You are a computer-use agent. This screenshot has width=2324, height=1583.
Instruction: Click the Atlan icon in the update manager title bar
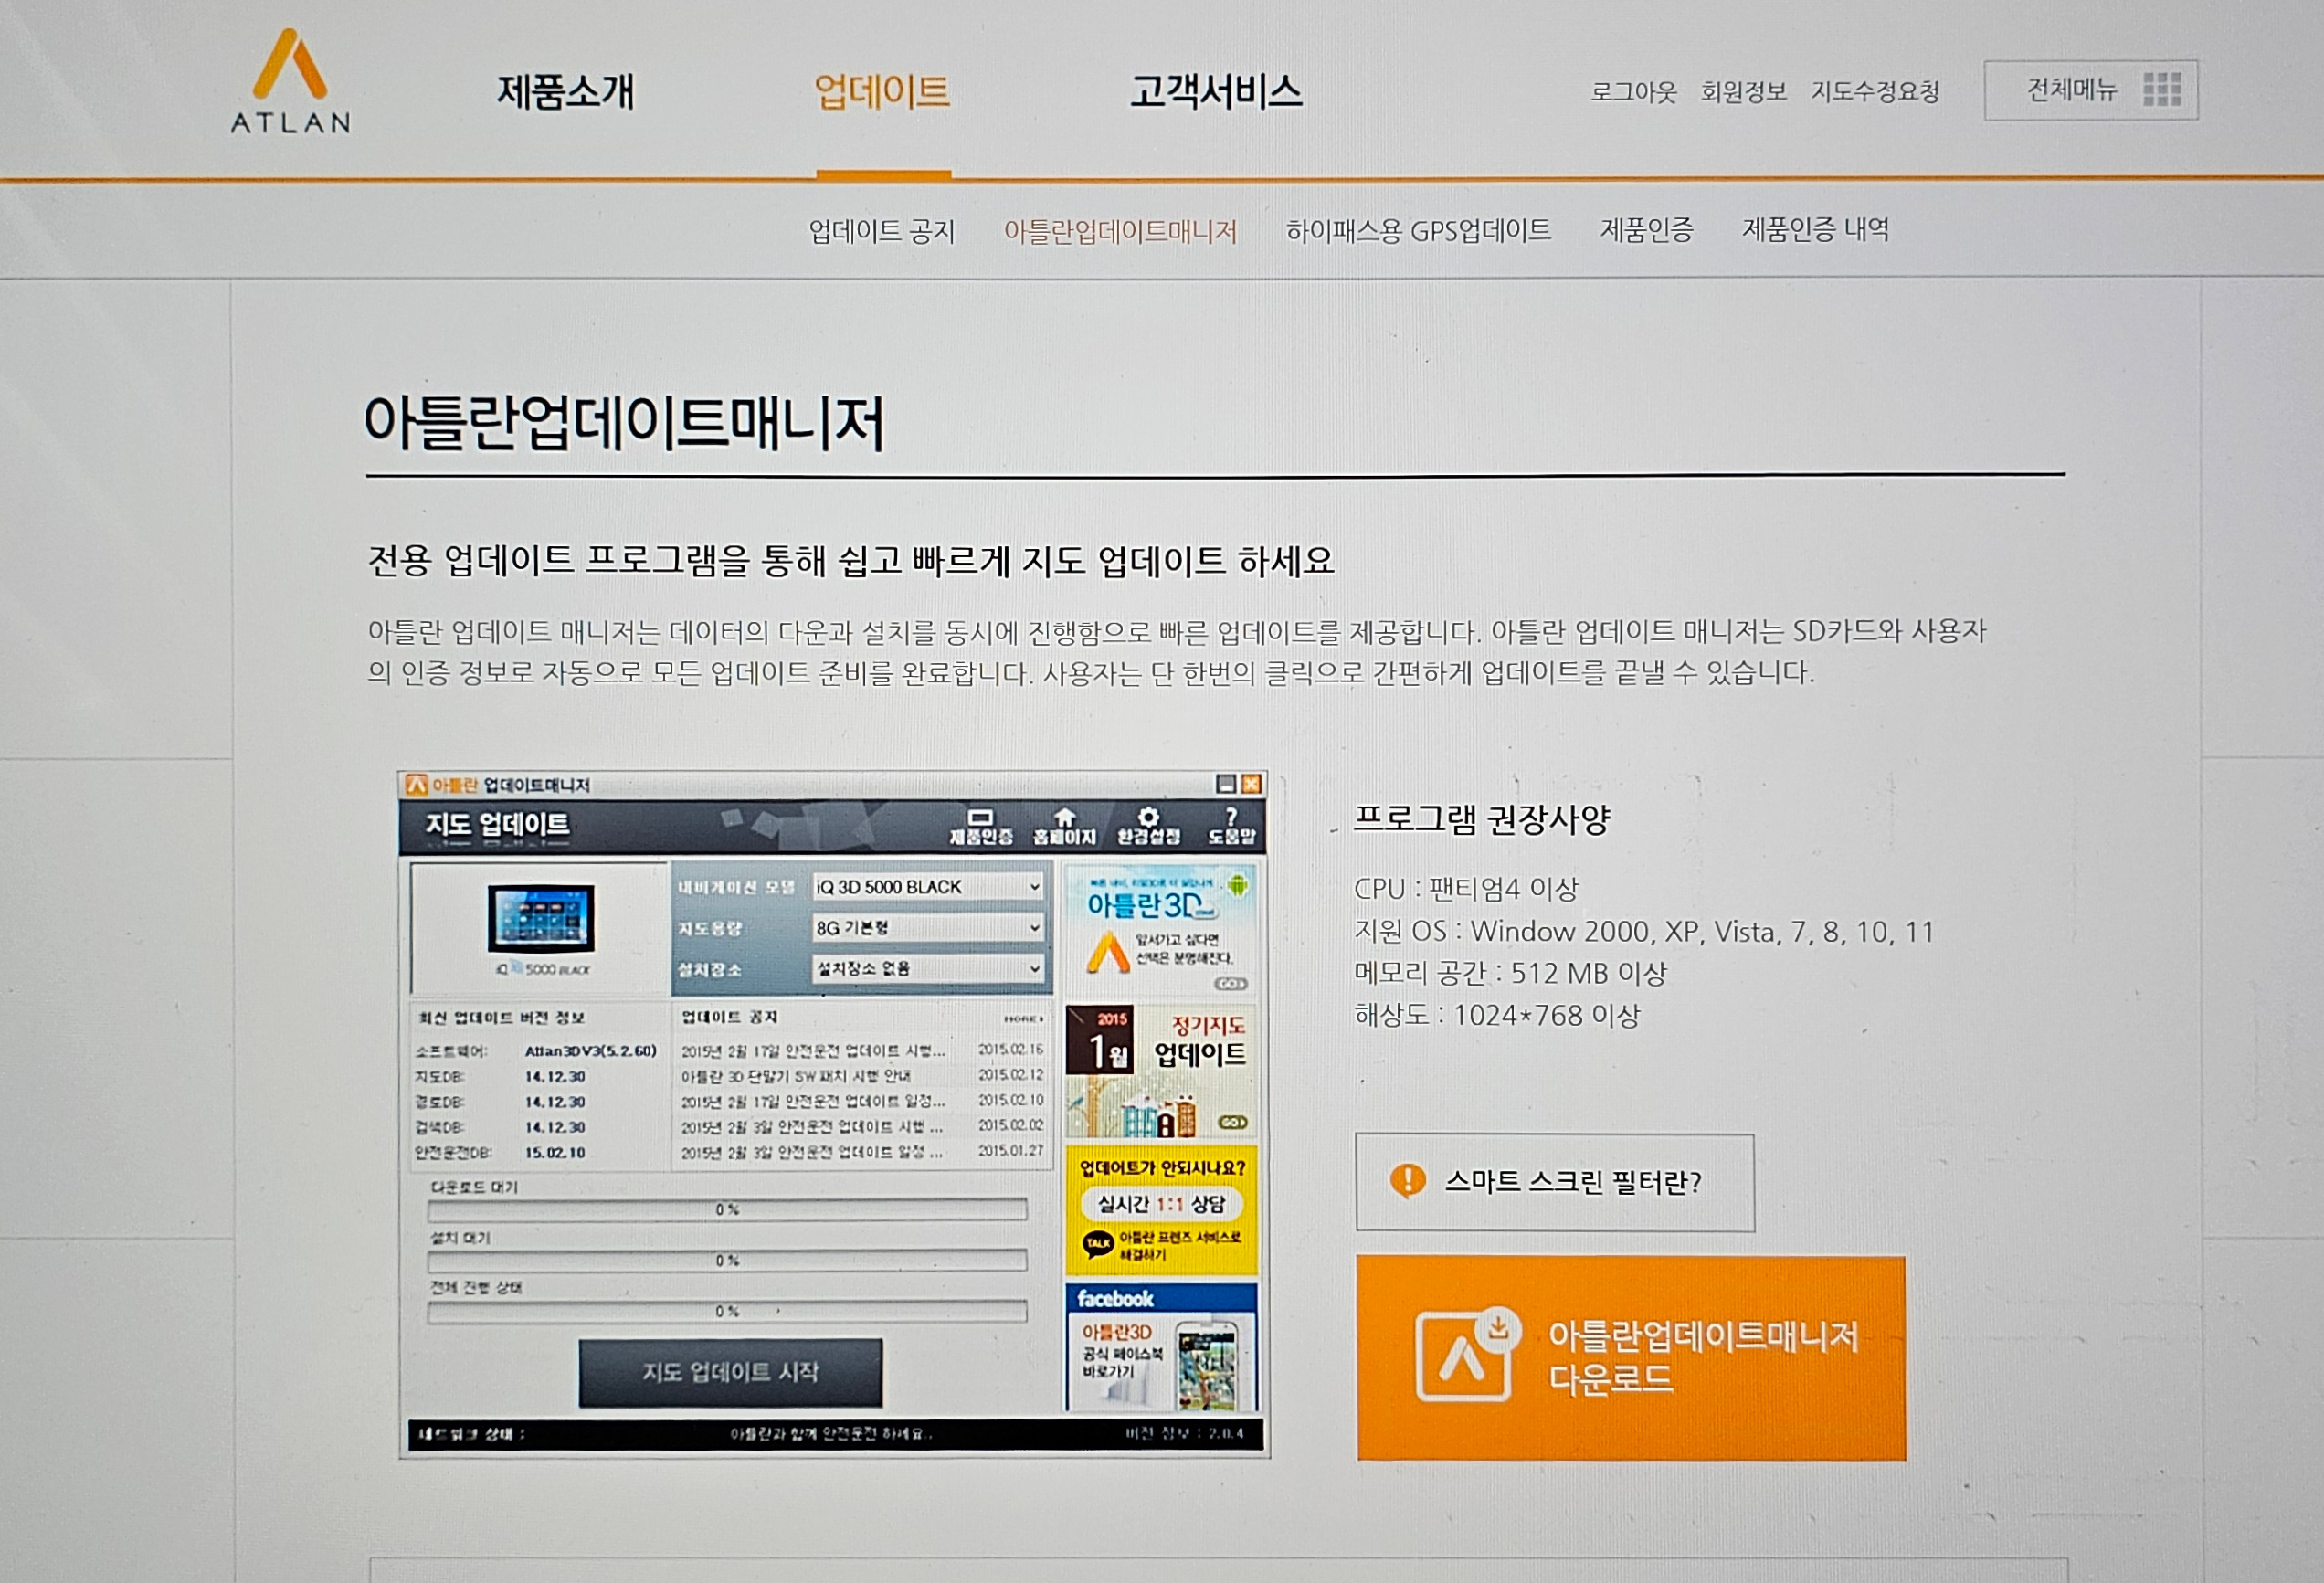point(416,785)
